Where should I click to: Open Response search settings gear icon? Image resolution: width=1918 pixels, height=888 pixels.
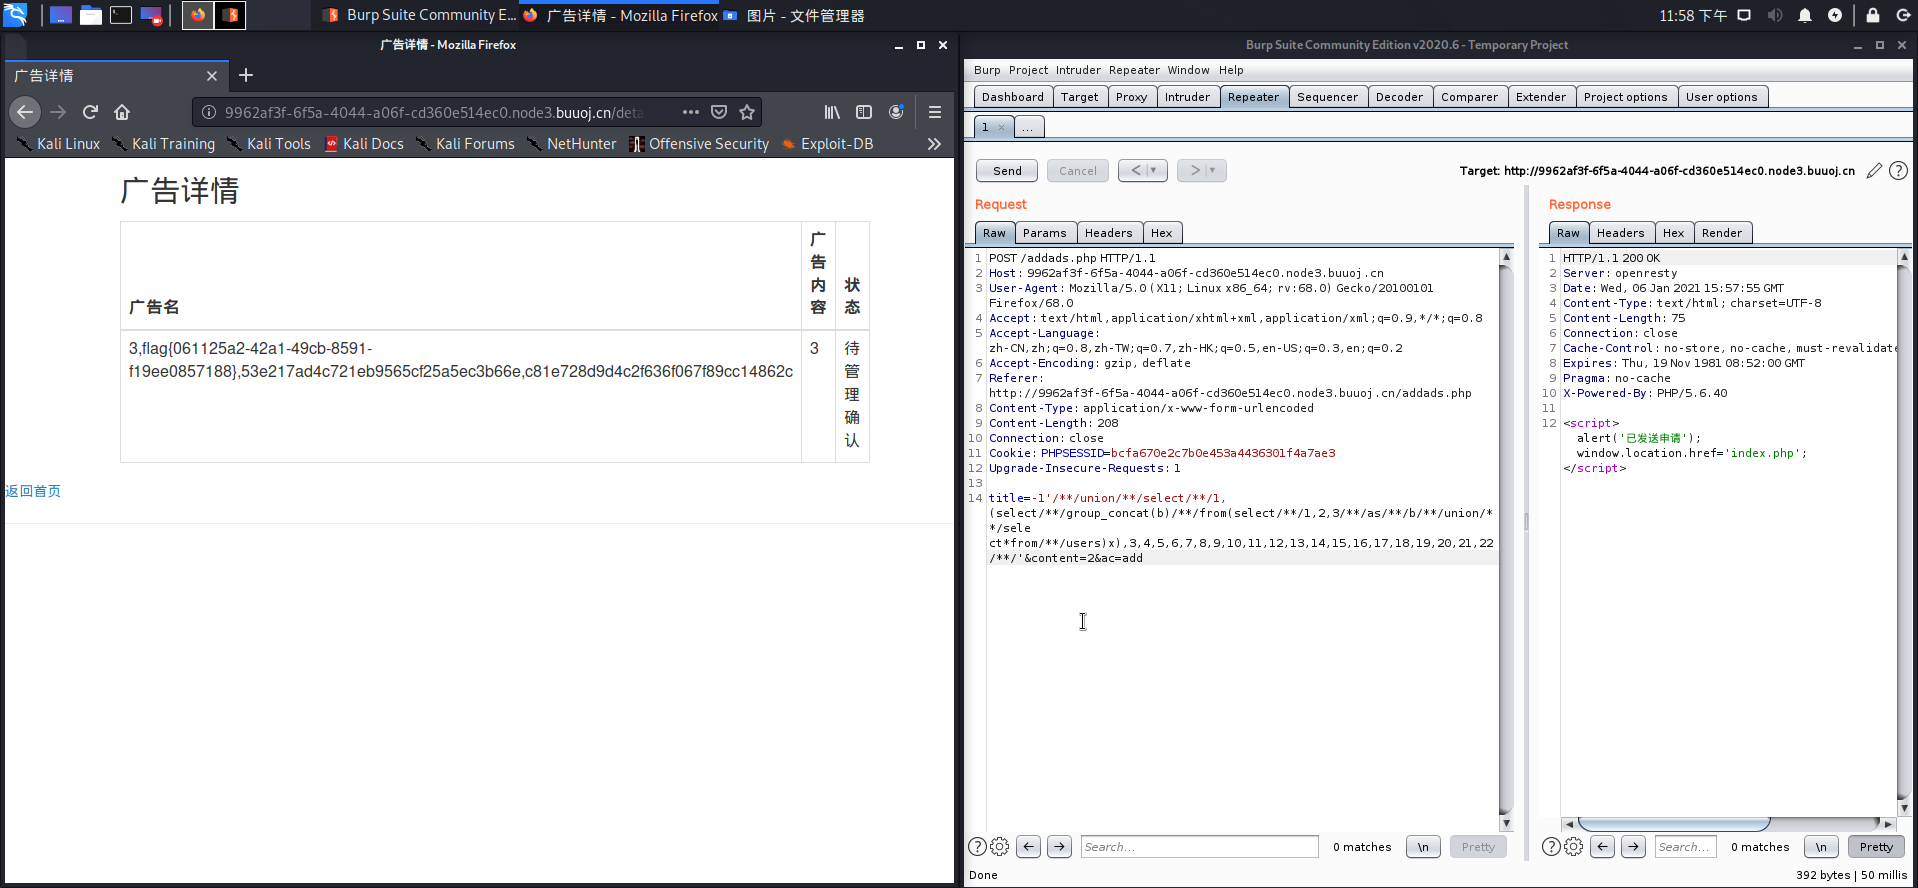tap(1573, 847)
